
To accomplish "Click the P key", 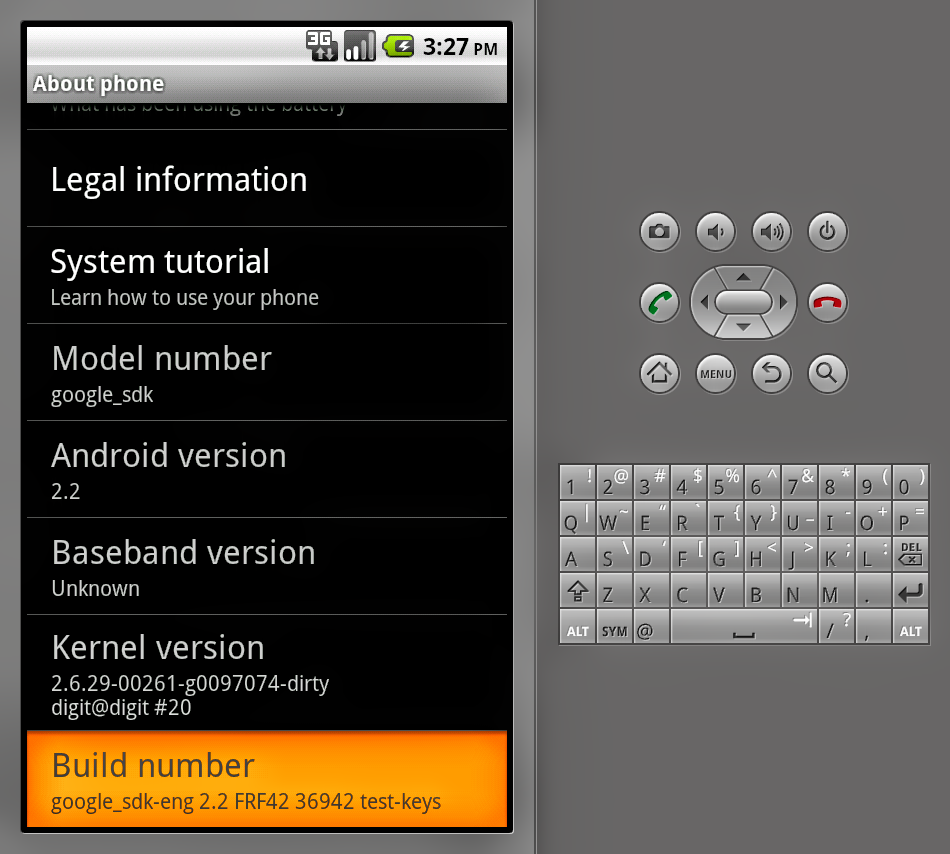I will click(910, 518).
